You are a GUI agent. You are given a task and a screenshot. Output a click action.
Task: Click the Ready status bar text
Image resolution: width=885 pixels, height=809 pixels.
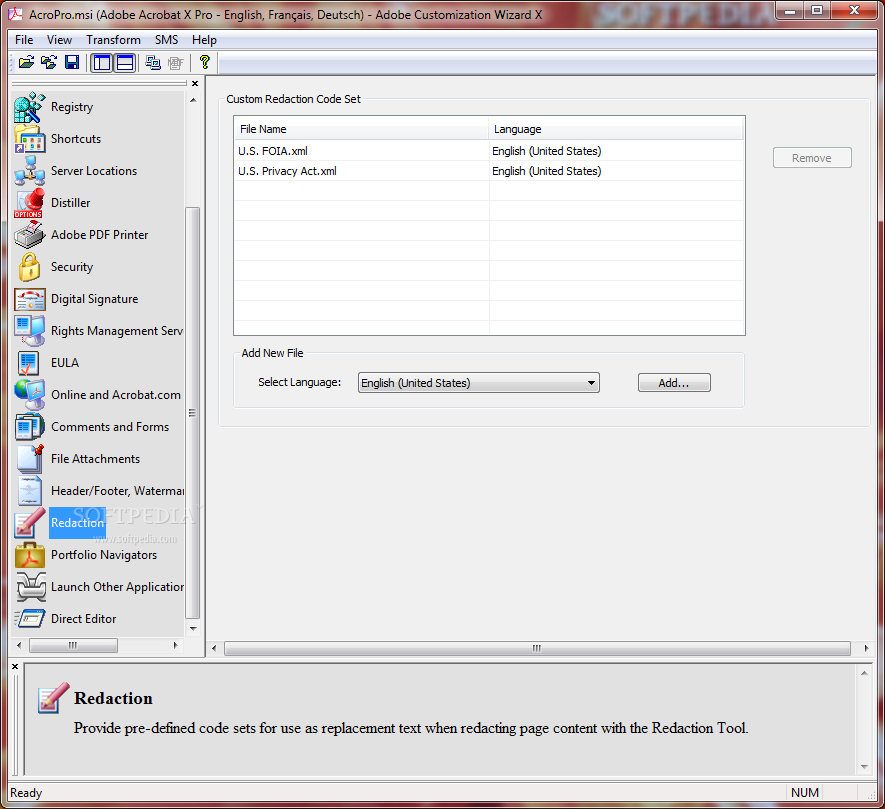[x=26, y=793]
